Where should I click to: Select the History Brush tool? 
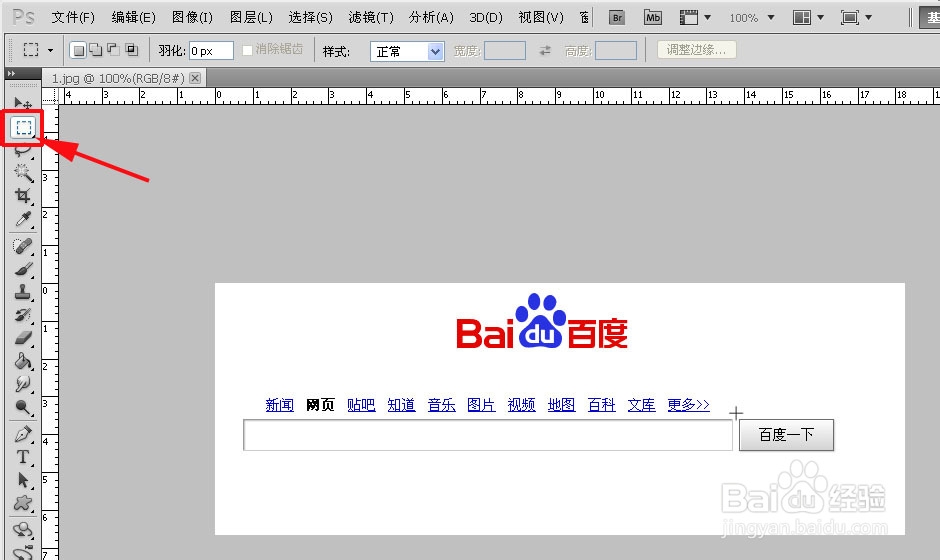coord(23,315)
